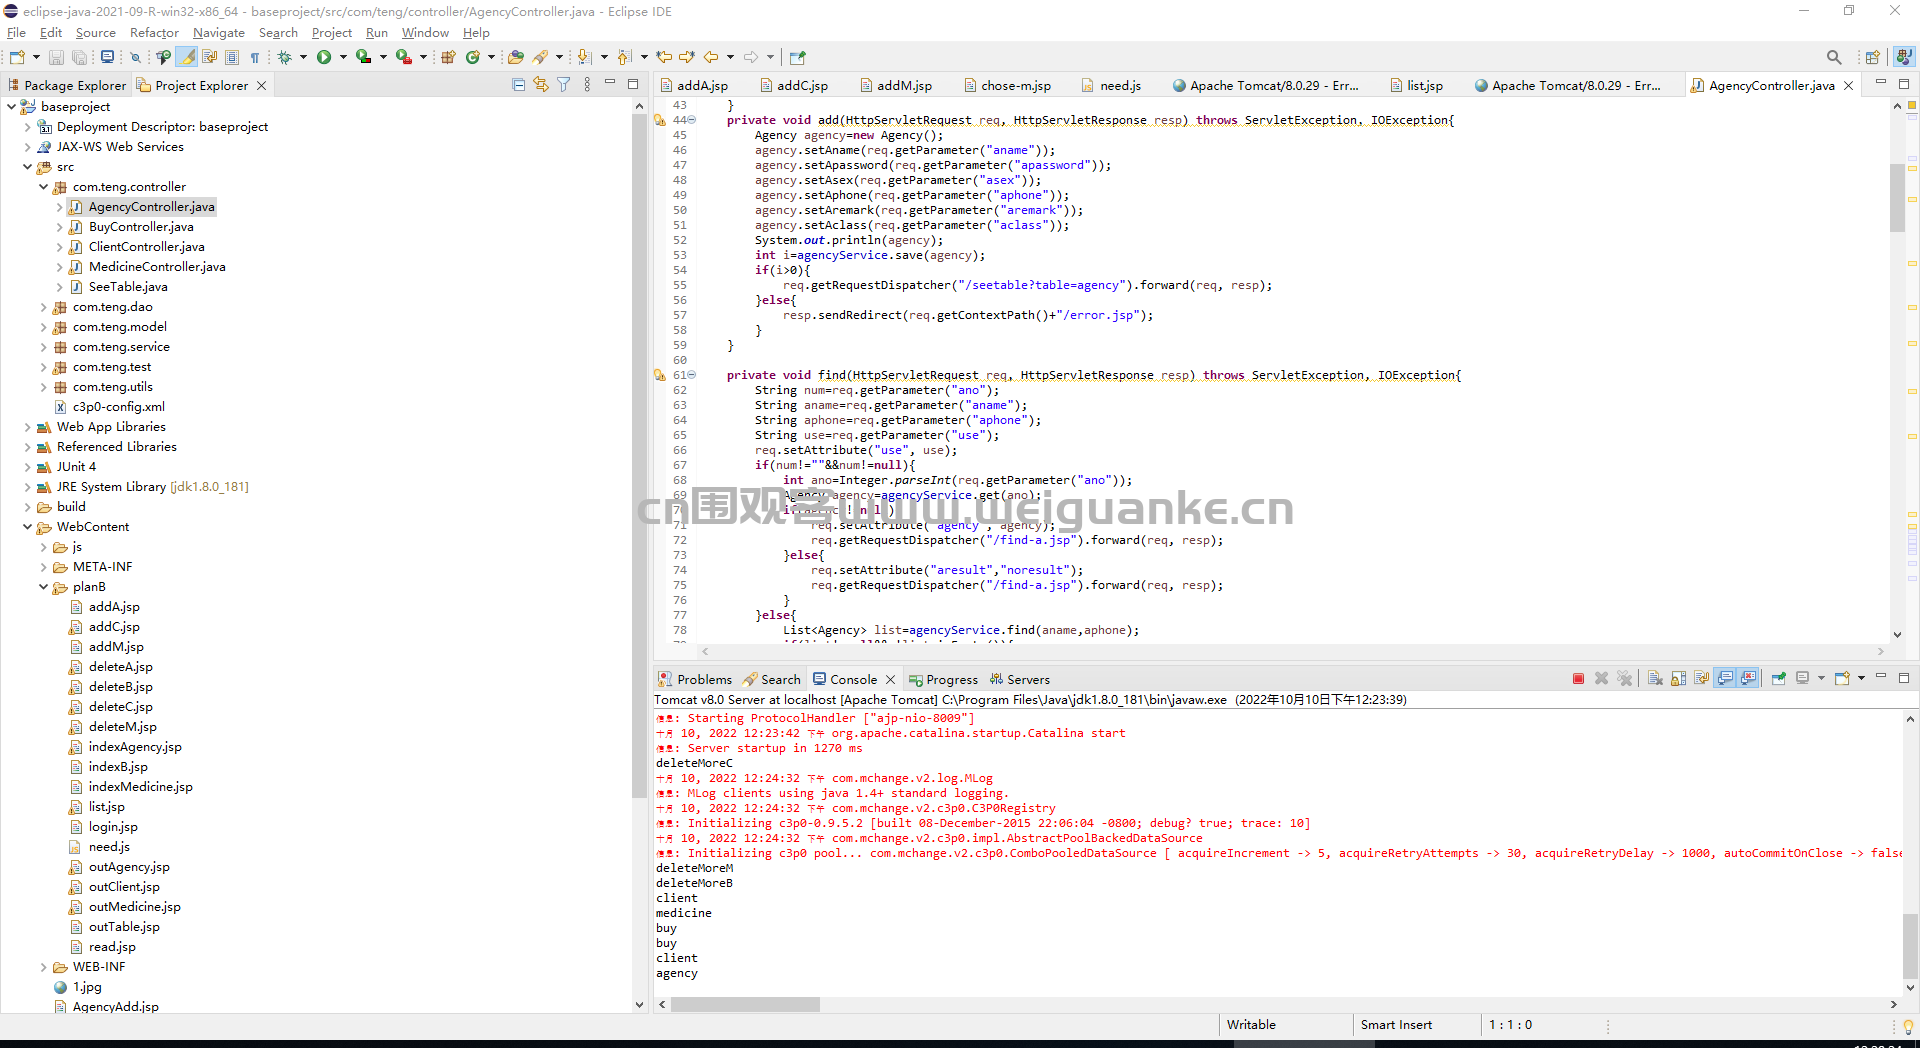The height and width of the screenshot is (1048, 1920).
Task: Collapse the com.teng.controller package
Action: (x=43, y=187)
